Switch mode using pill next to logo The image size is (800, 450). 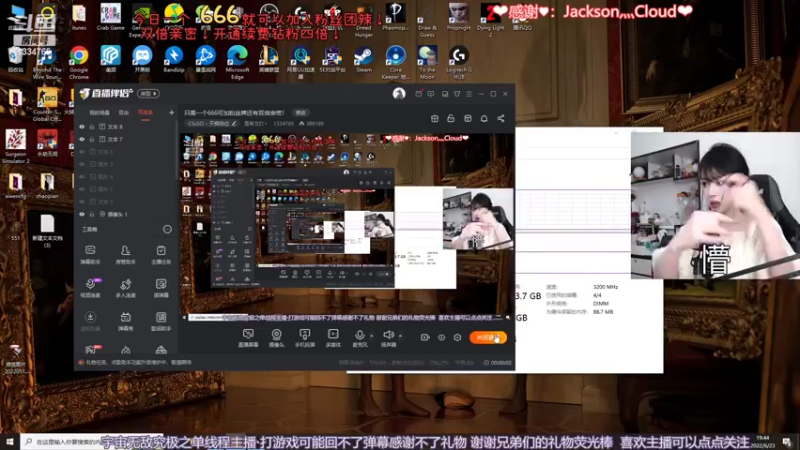148,93
